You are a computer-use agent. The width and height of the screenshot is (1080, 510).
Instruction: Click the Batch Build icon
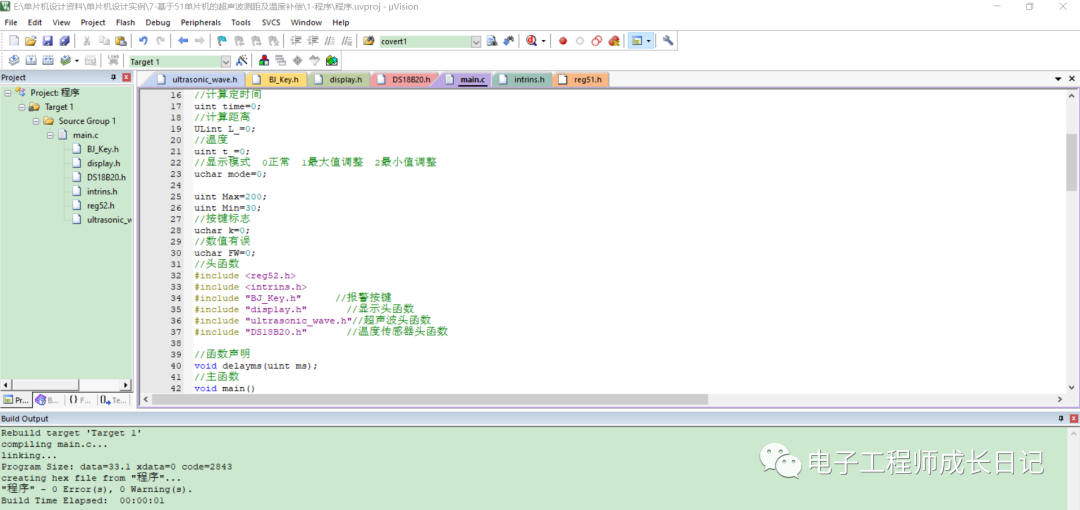65,61
